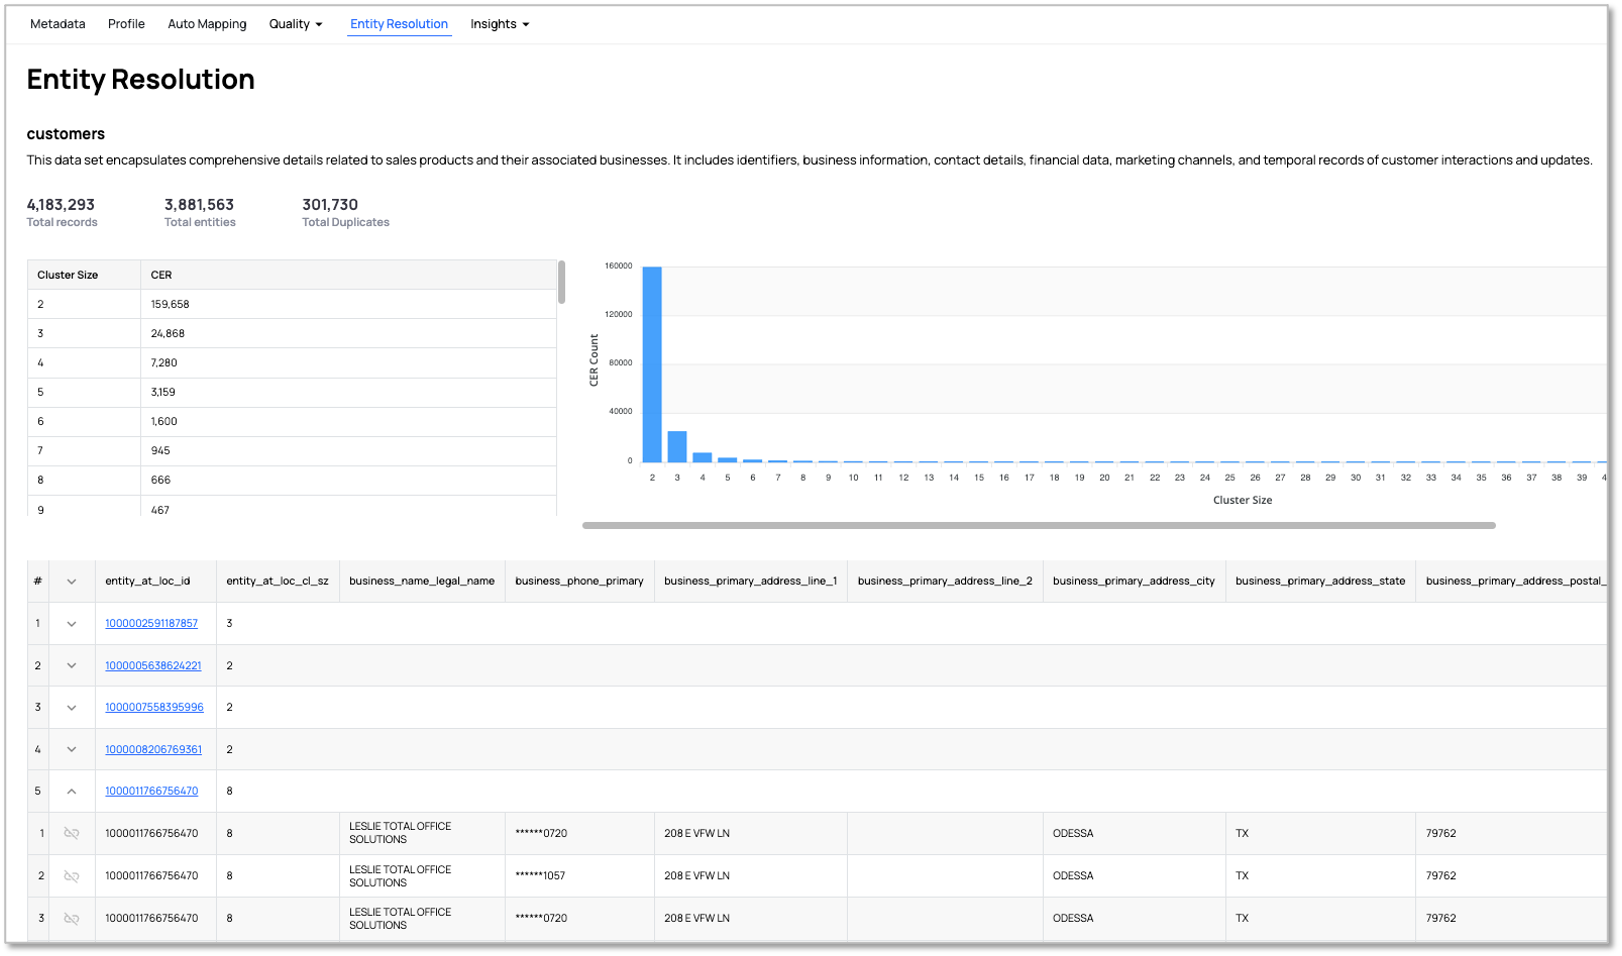The image size is (1622, 956).
Task: Select the CER value 159,658
Action: point(170,304)
